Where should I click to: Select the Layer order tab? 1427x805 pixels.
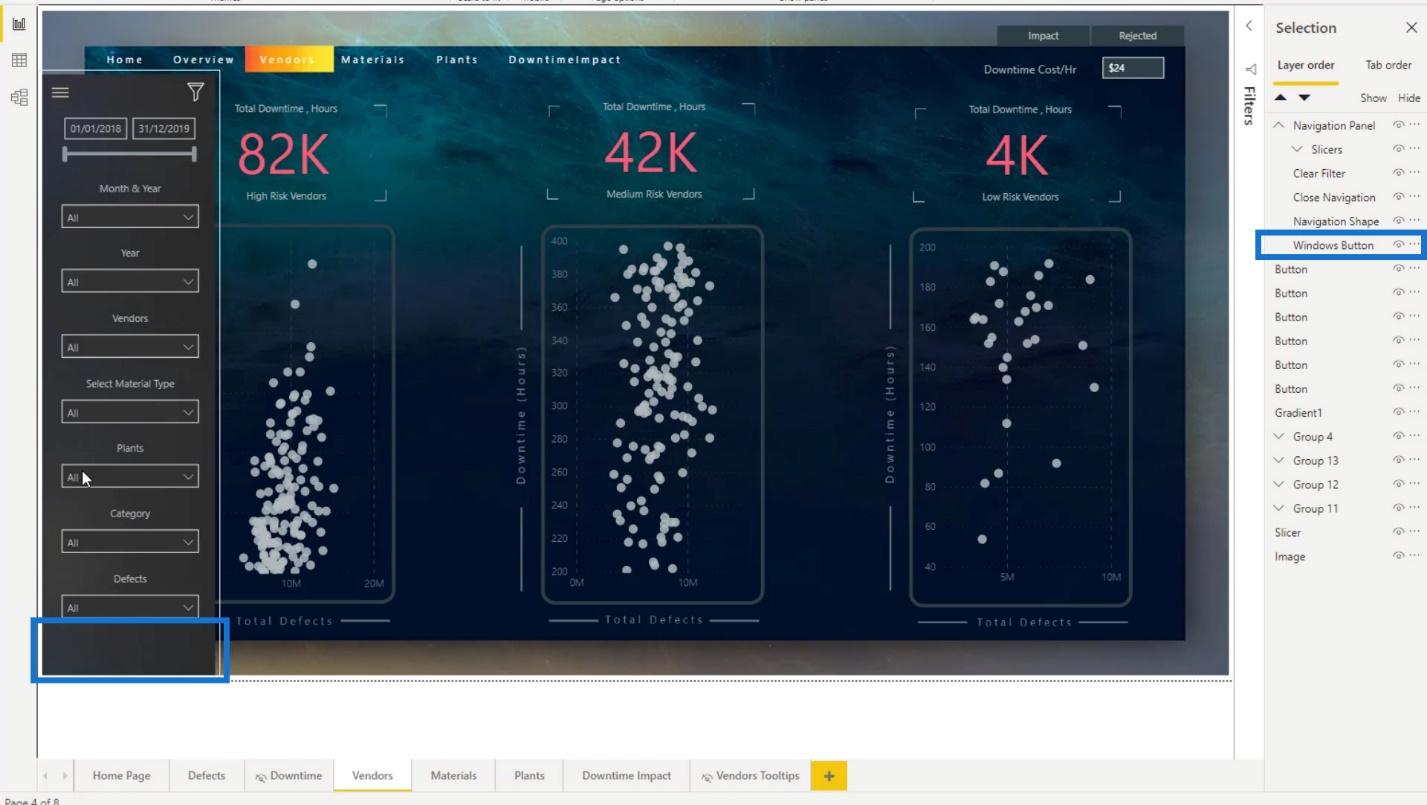coord(1306,65)
